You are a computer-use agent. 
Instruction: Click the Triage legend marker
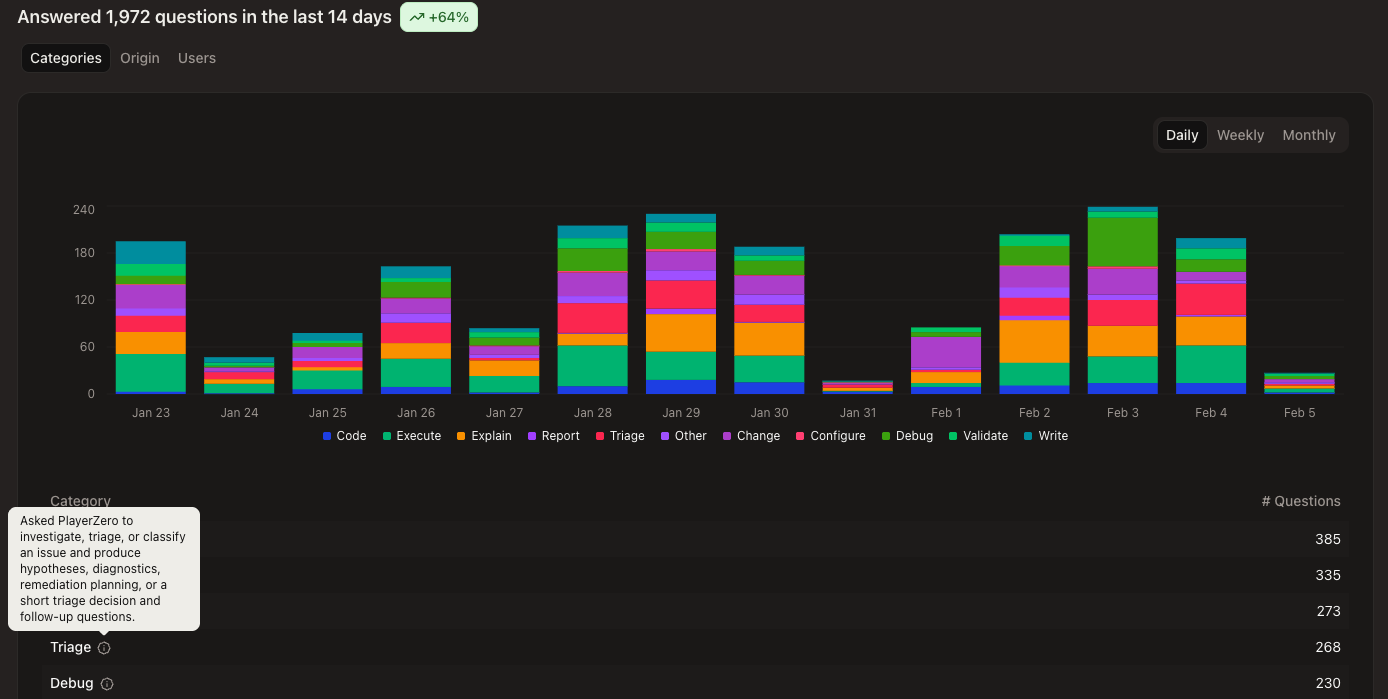click(600, 435)
